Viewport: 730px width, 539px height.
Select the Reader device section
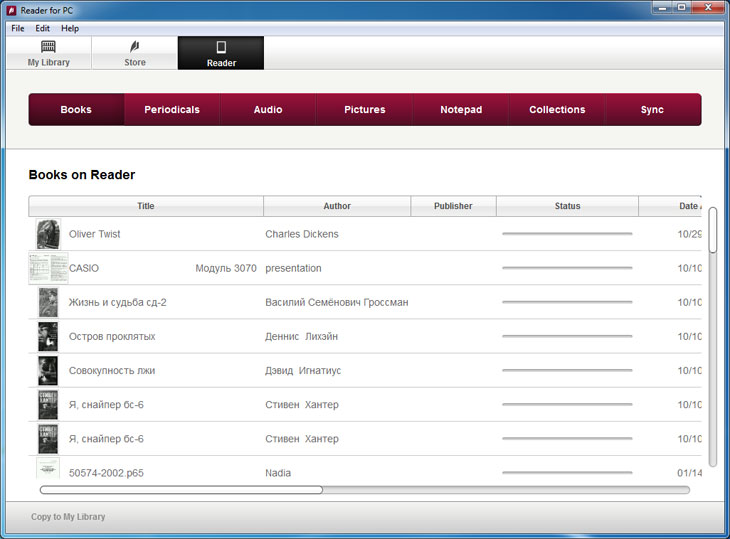click(221, 54)
